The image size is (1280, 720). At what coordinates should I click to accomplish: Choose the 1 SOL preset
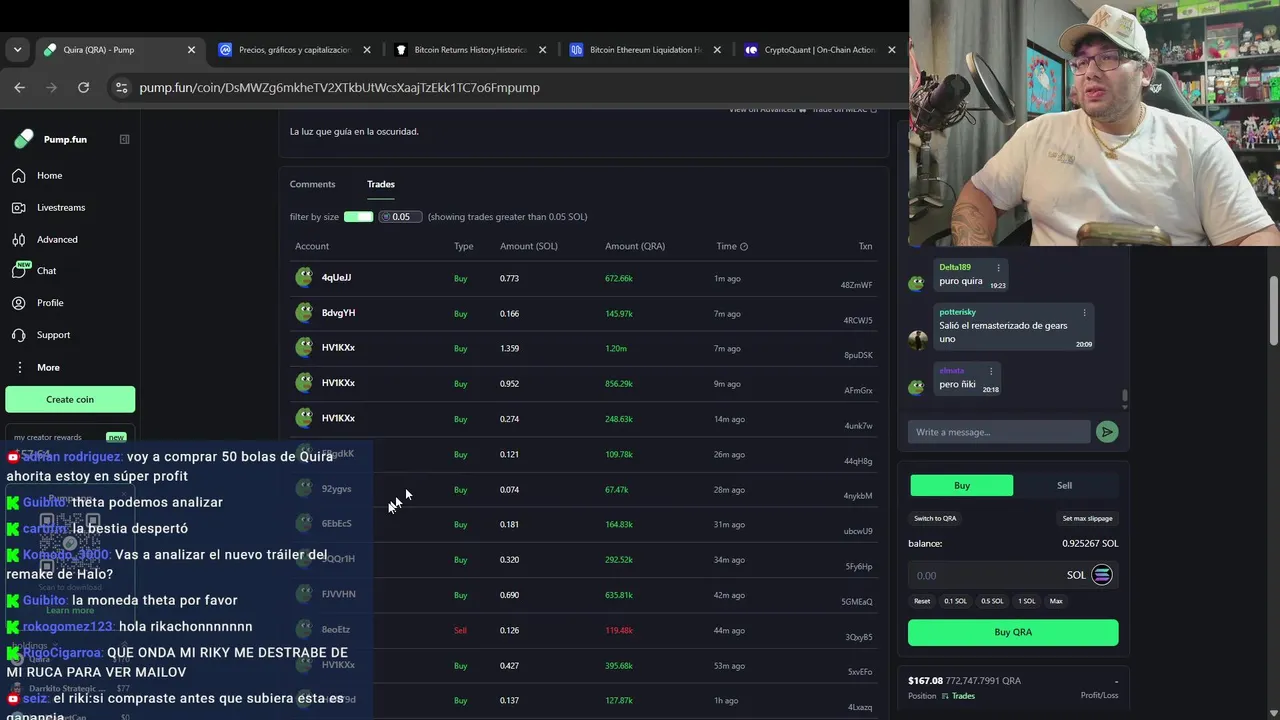tap(1026, 601)
